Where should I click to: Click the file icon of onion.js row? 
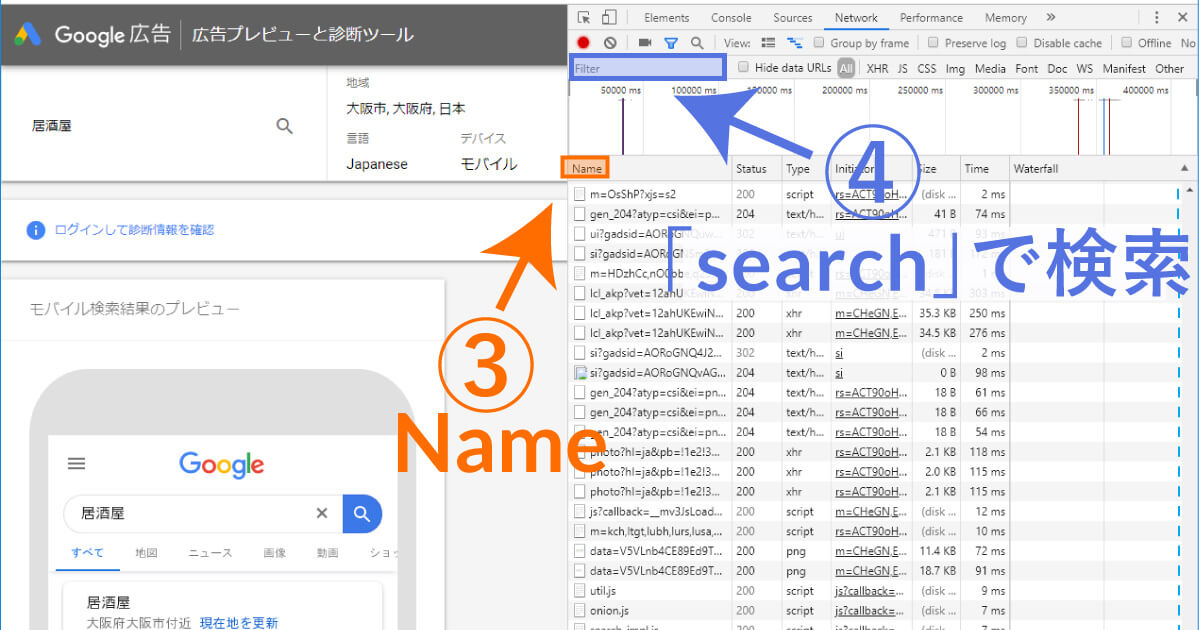[580, 610]
